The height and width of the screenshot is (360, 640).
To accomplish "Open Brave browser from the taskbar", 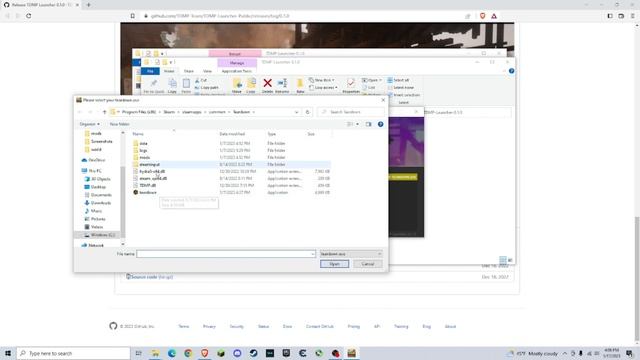I will (x=204, y=353).
